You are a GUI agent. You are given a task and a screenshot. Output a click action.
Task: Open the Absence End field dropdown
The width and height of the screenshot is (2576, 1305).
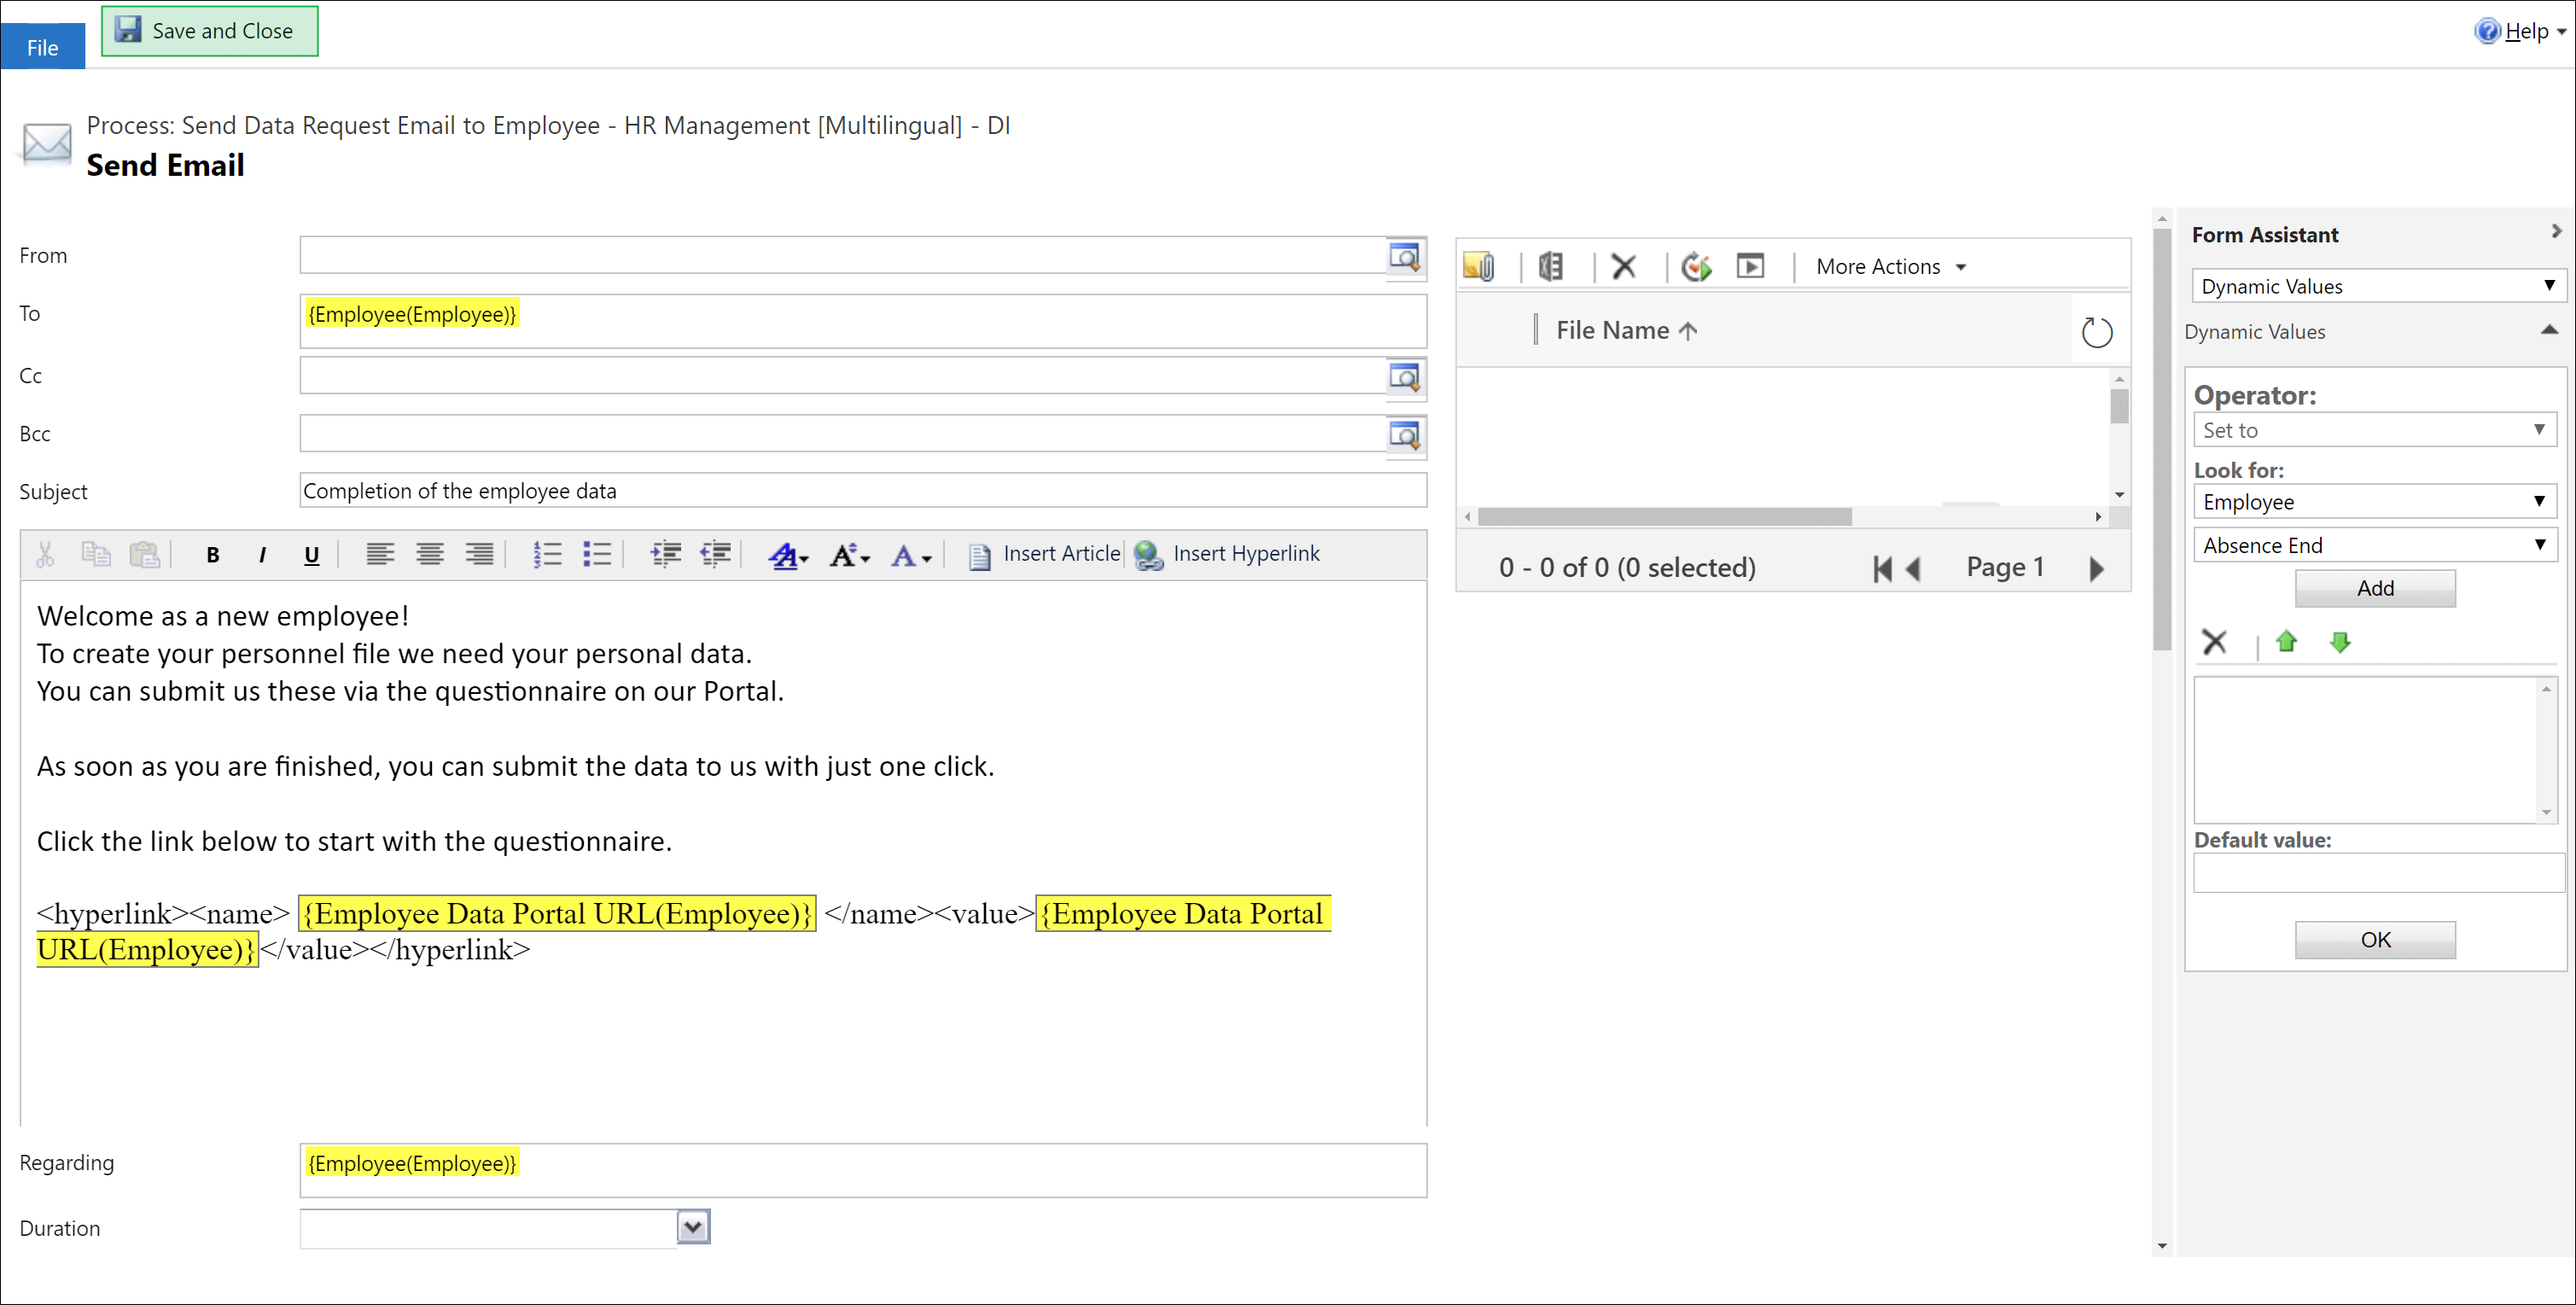pos(2374,545)
